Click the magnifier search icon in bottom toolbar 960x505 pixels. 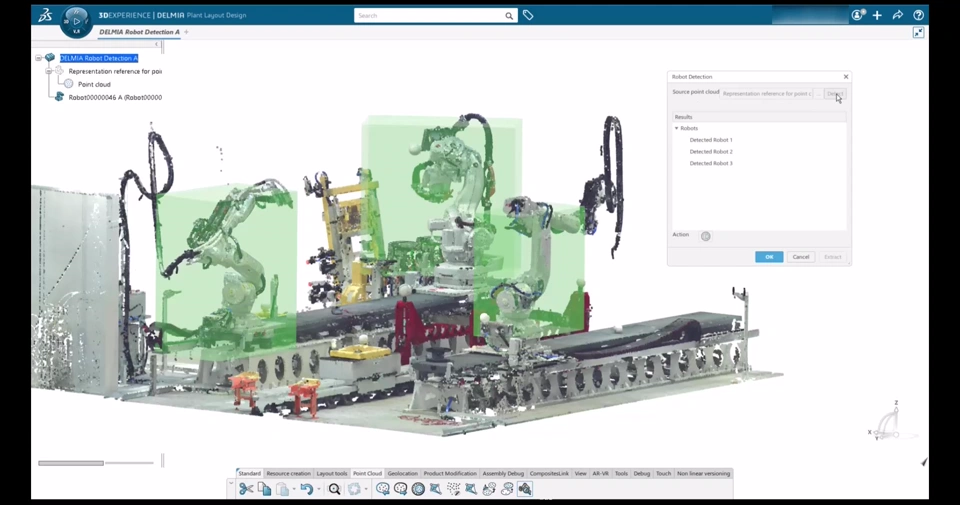tap(334, 488)
